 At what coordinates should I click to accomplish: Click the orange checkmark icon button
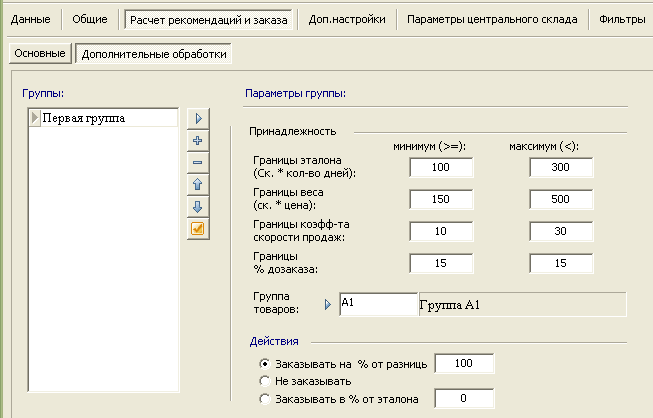[x=198, y=229]
